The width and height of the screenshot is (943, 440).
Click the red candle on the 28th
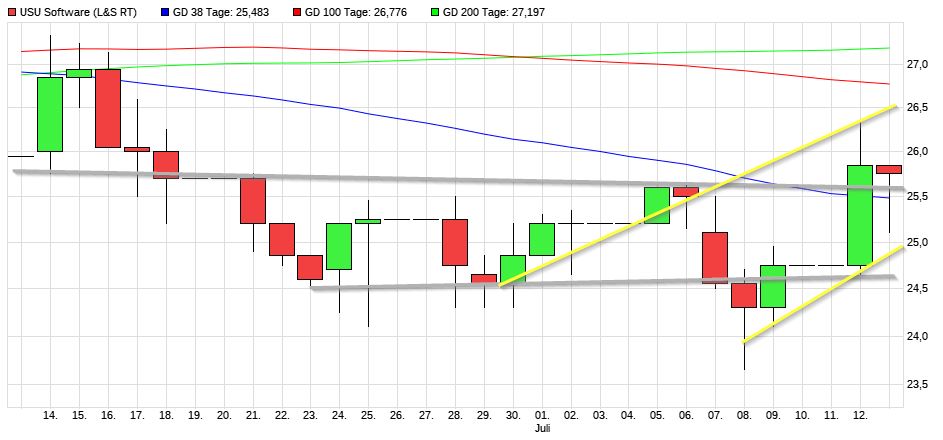coord(455,242)
